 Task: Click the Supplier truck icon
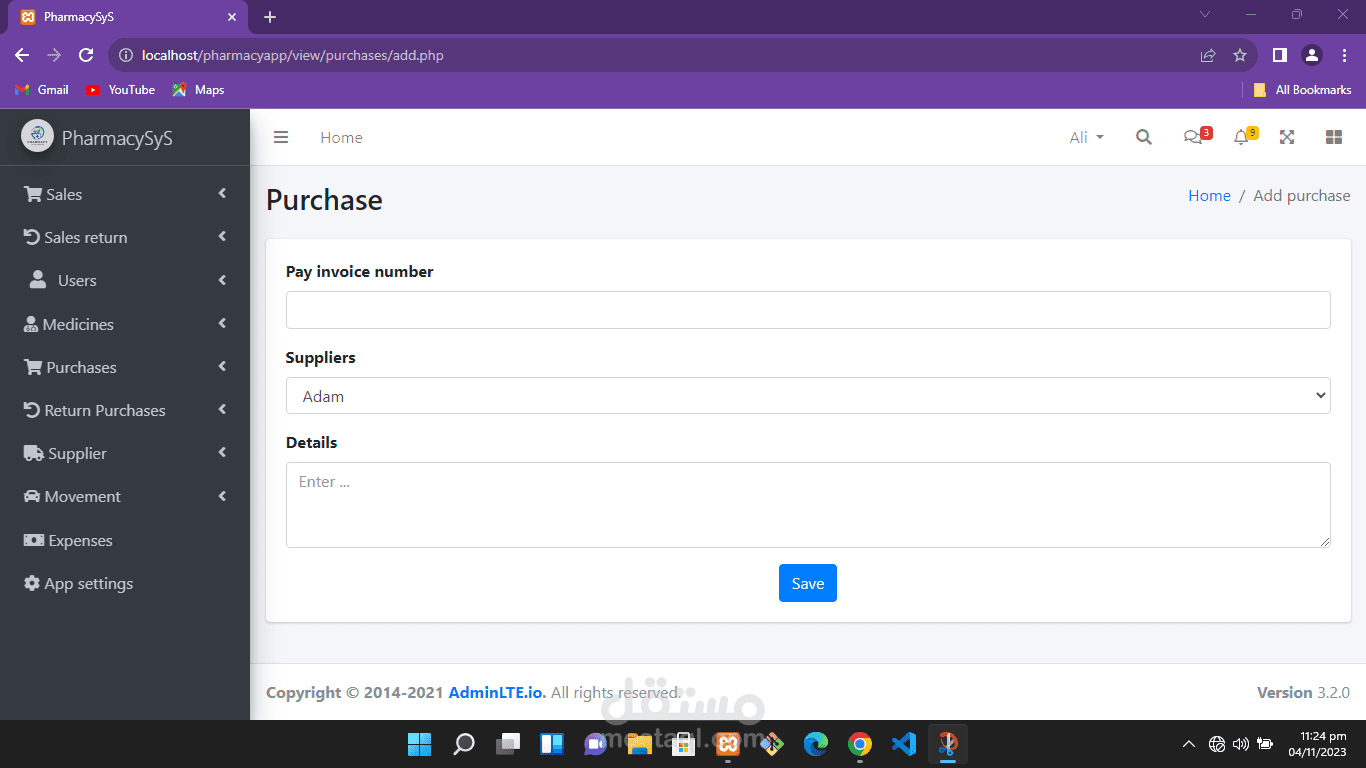pos(33,453)
